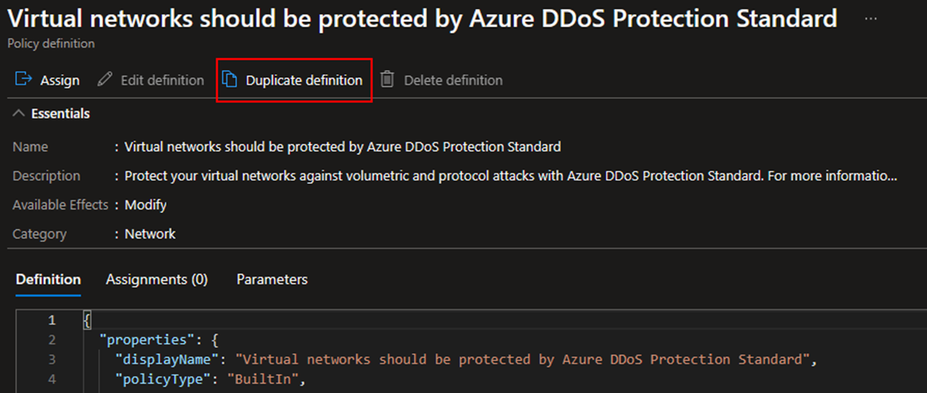Open the ellipsis more options menu
927x393 pixels.
pos(871,18)
